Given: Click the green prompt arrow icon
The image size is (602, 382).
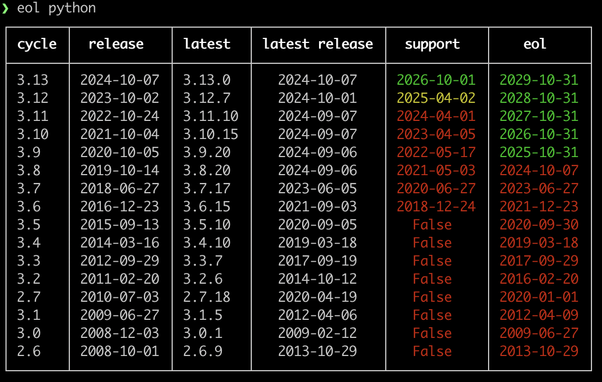Looking at the screenshot, I should click(5, 8).
